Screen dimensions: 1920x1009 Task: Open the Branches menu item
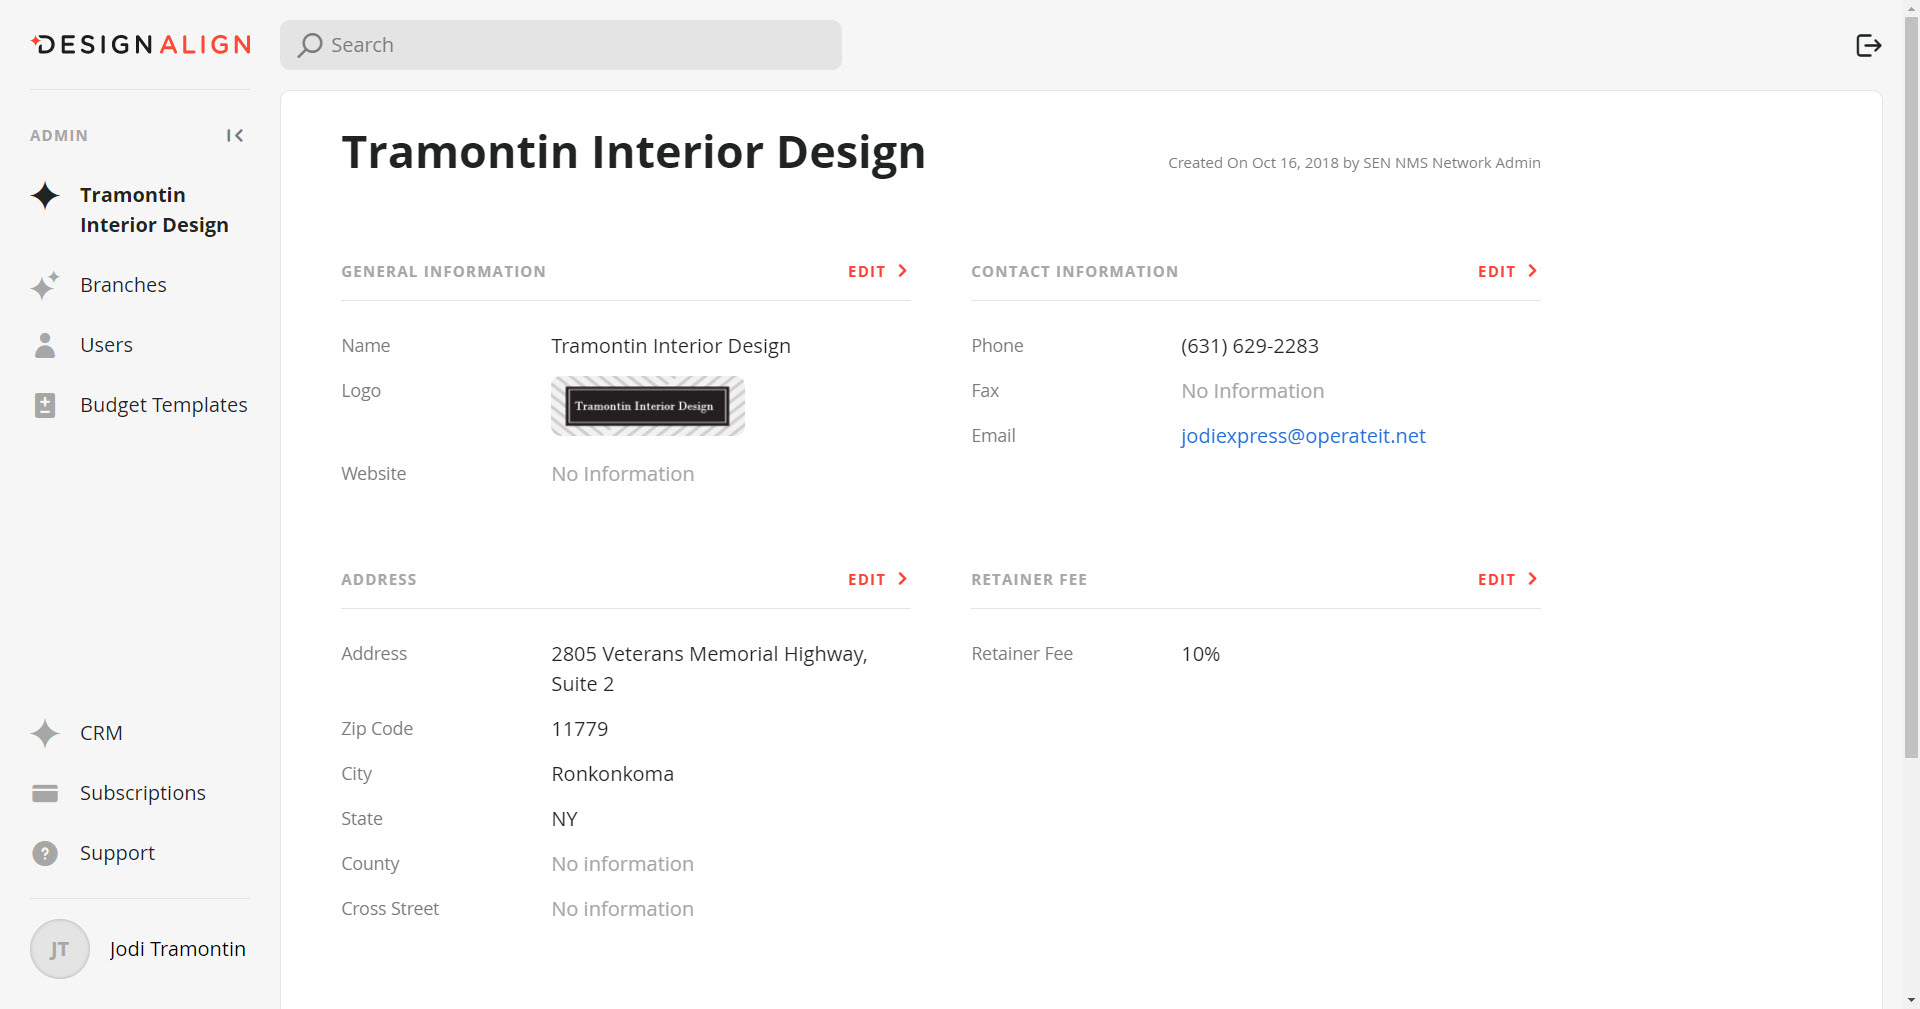click(123, 285)
